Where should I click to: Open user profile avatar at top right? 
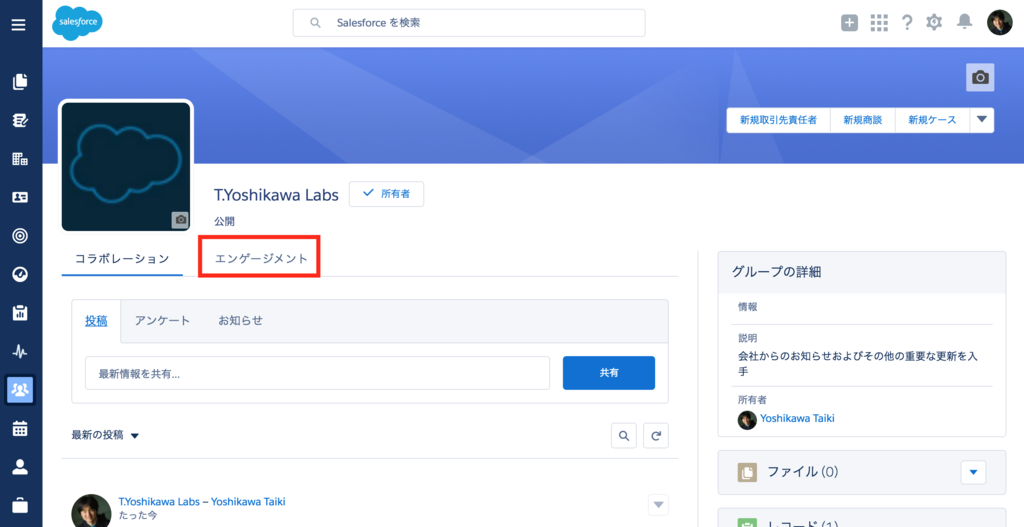coord(999,23)
